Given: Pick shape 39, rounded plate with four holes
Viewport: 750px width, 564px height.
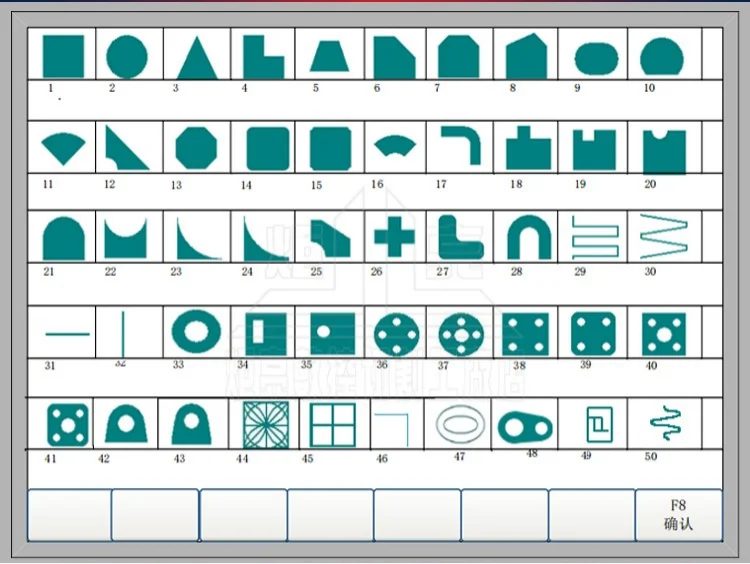Looking at the screenshot, I should [x=594, y=334].
